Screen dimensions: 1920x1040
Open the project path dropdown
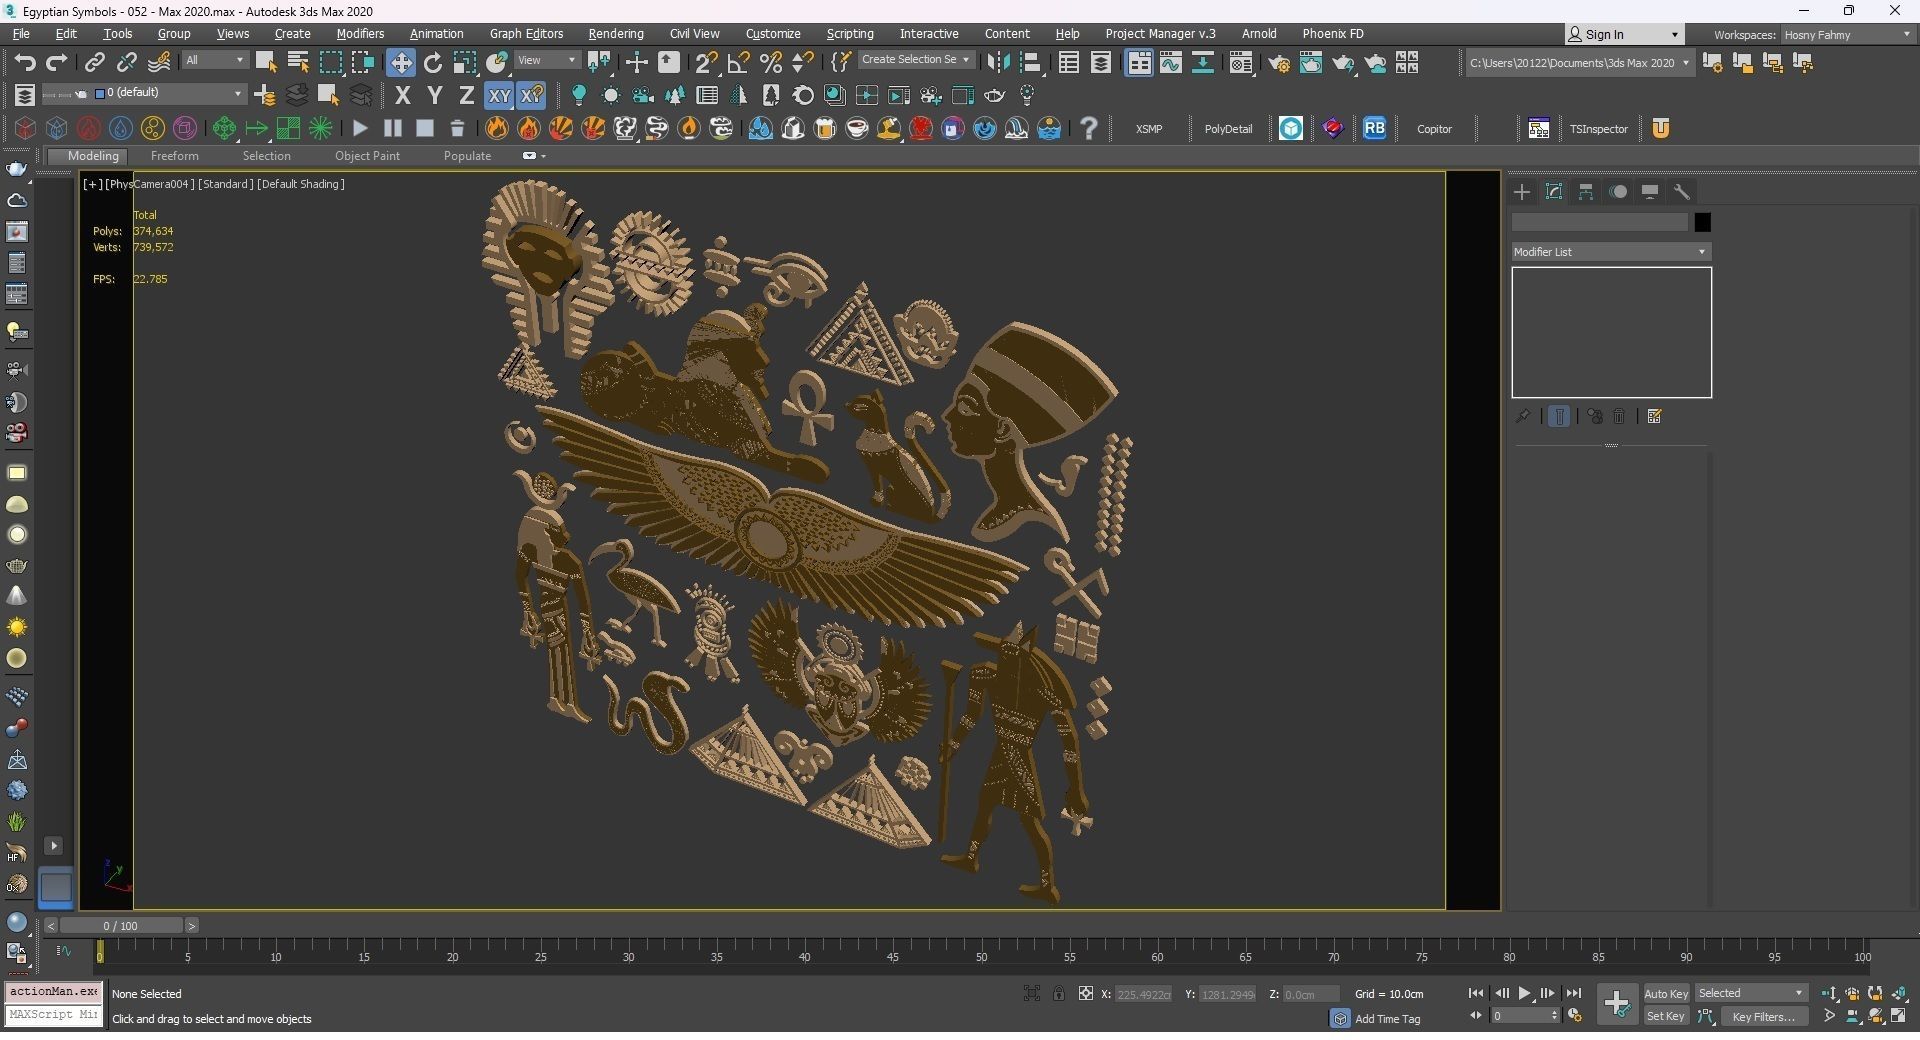coord(1579,62)
